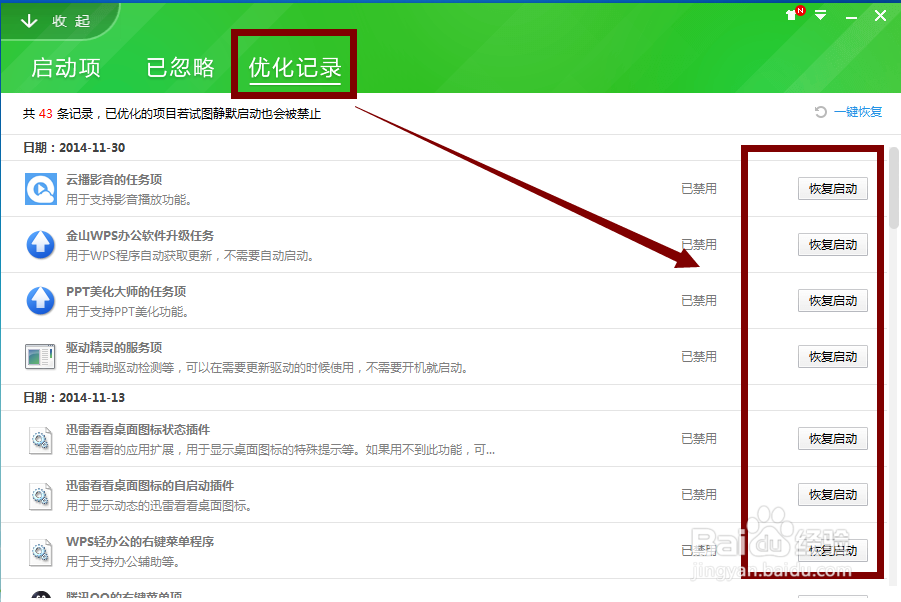Restore startup for 迅雷看看桌面图标状态插件
The image size is (901, 602).
click(x=833, y=439)
